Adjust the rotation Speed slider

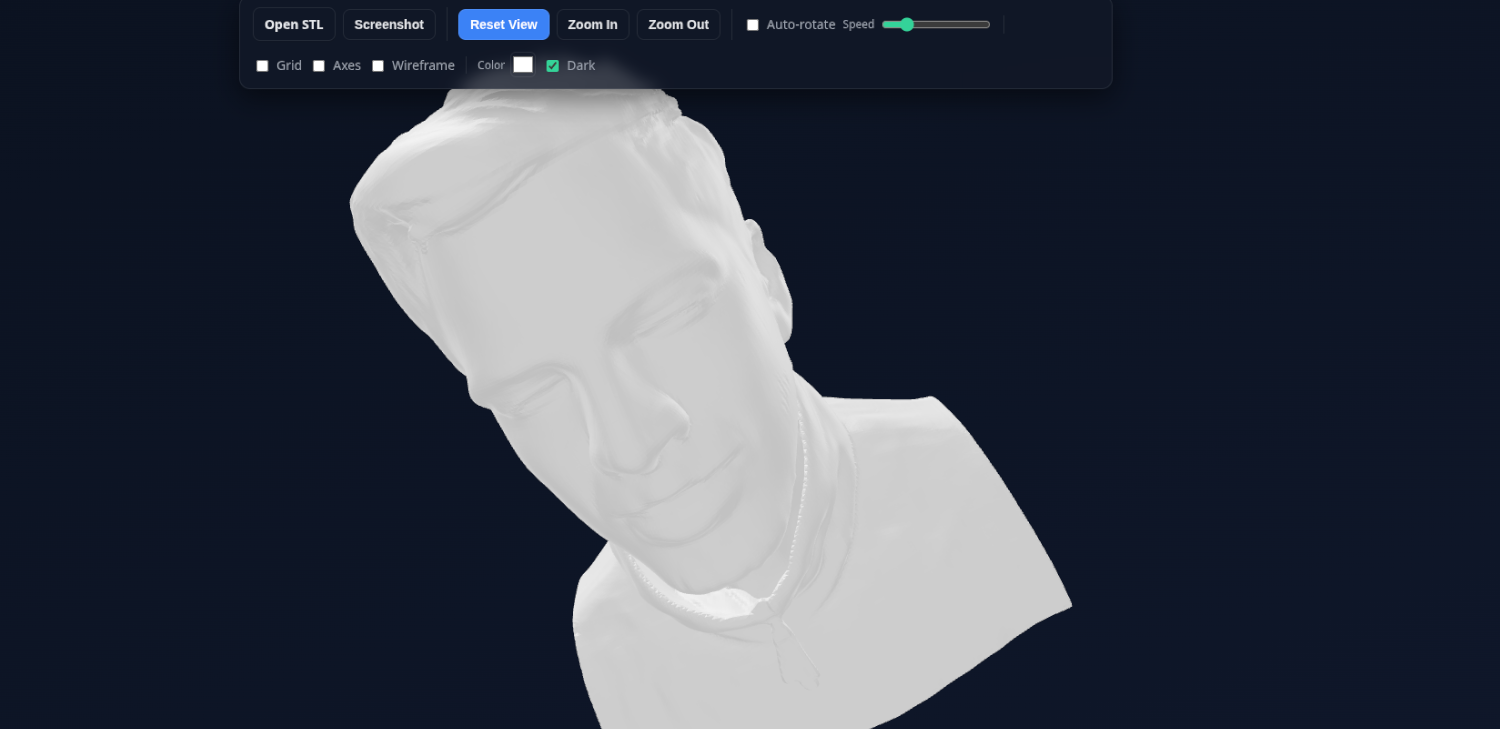pos(935,24)
